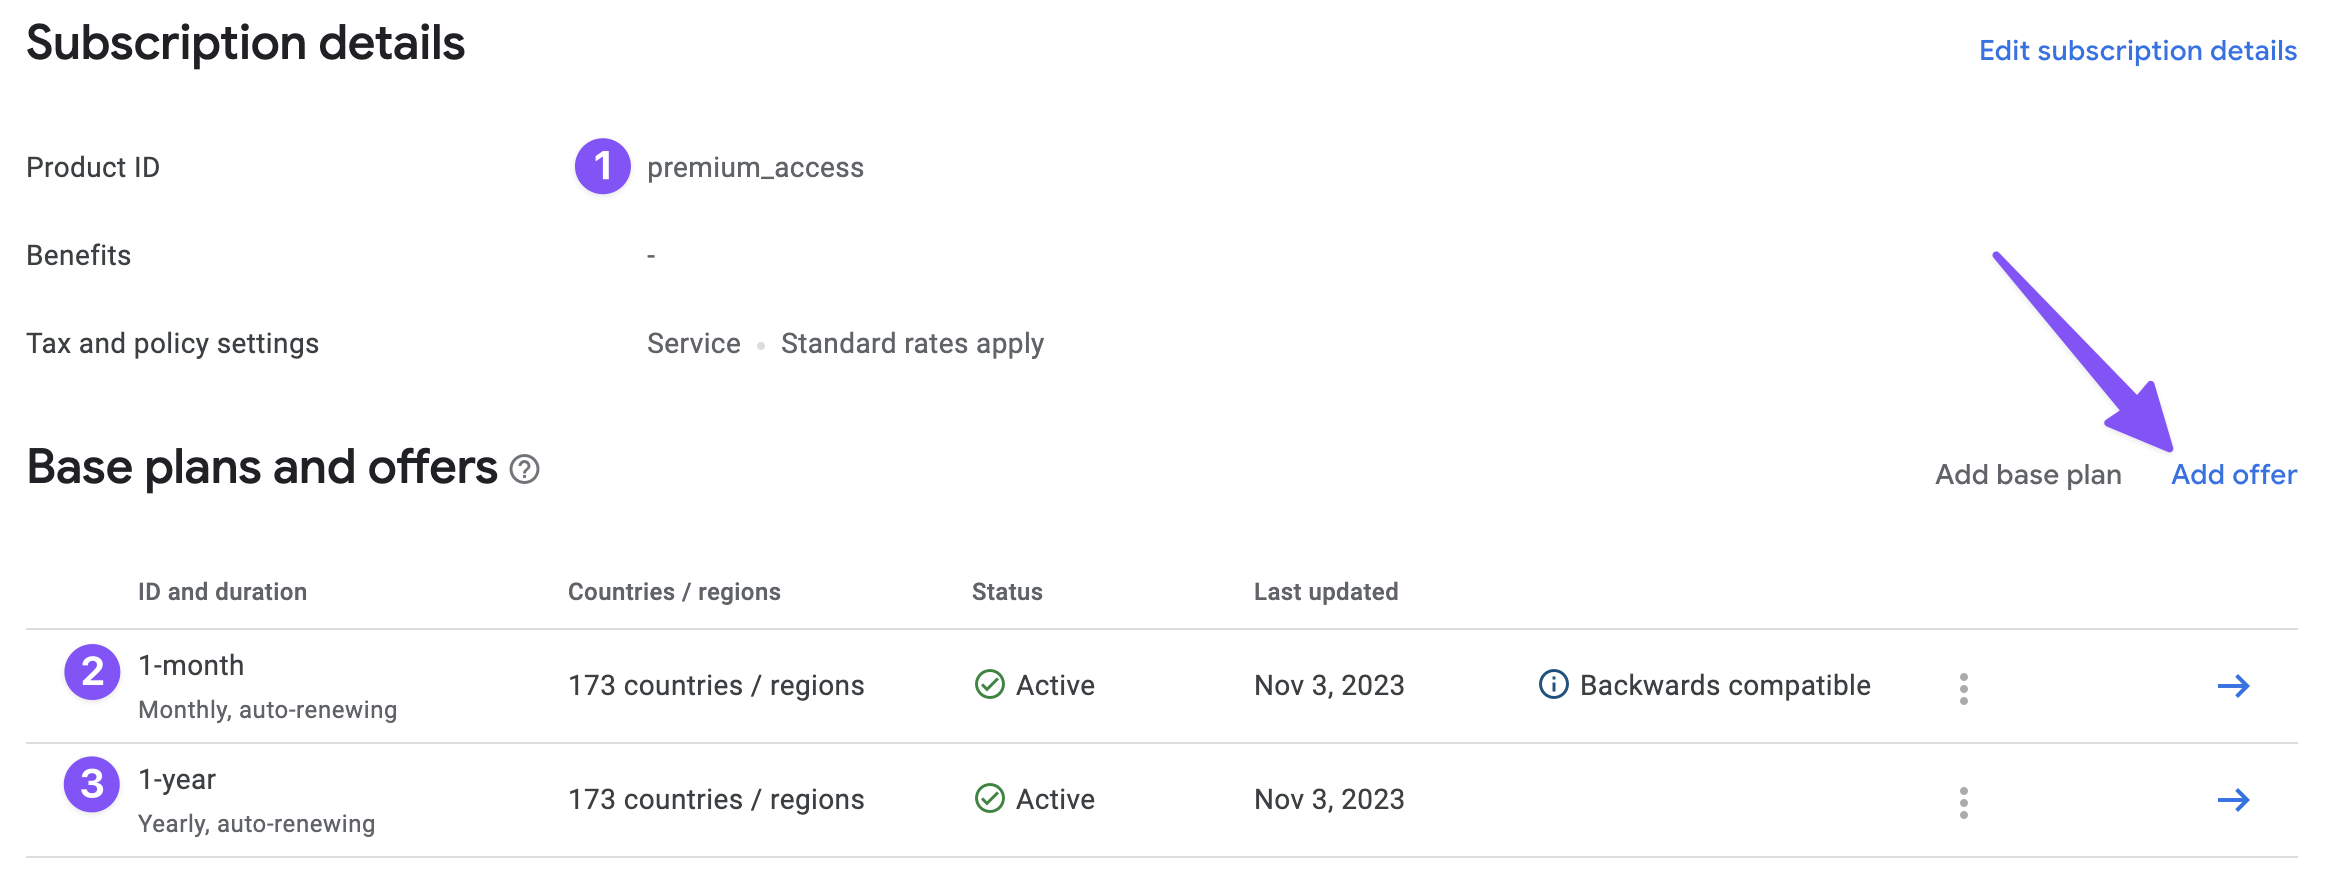Click the arrow to open 1-year plan
2344x880 pixels.
[2233, 800]
